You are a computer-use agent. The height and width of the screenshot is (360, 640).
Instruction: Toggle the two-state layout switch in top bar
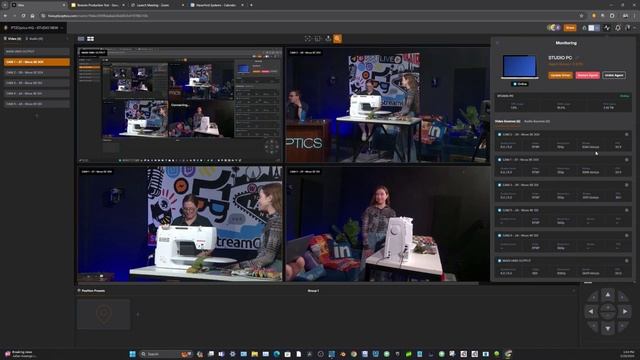click(594, 28)
